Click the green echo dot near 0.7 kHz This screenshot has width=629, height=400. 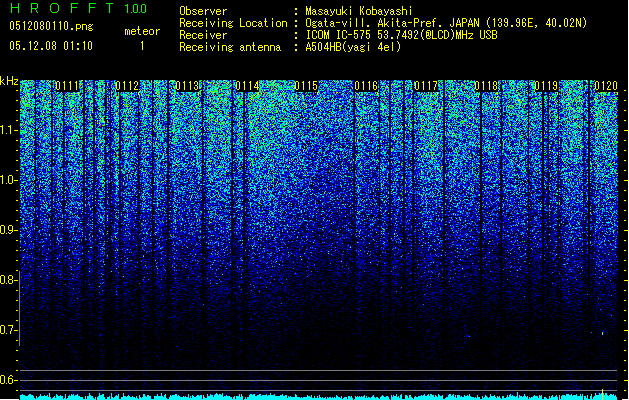coord(603,333)
